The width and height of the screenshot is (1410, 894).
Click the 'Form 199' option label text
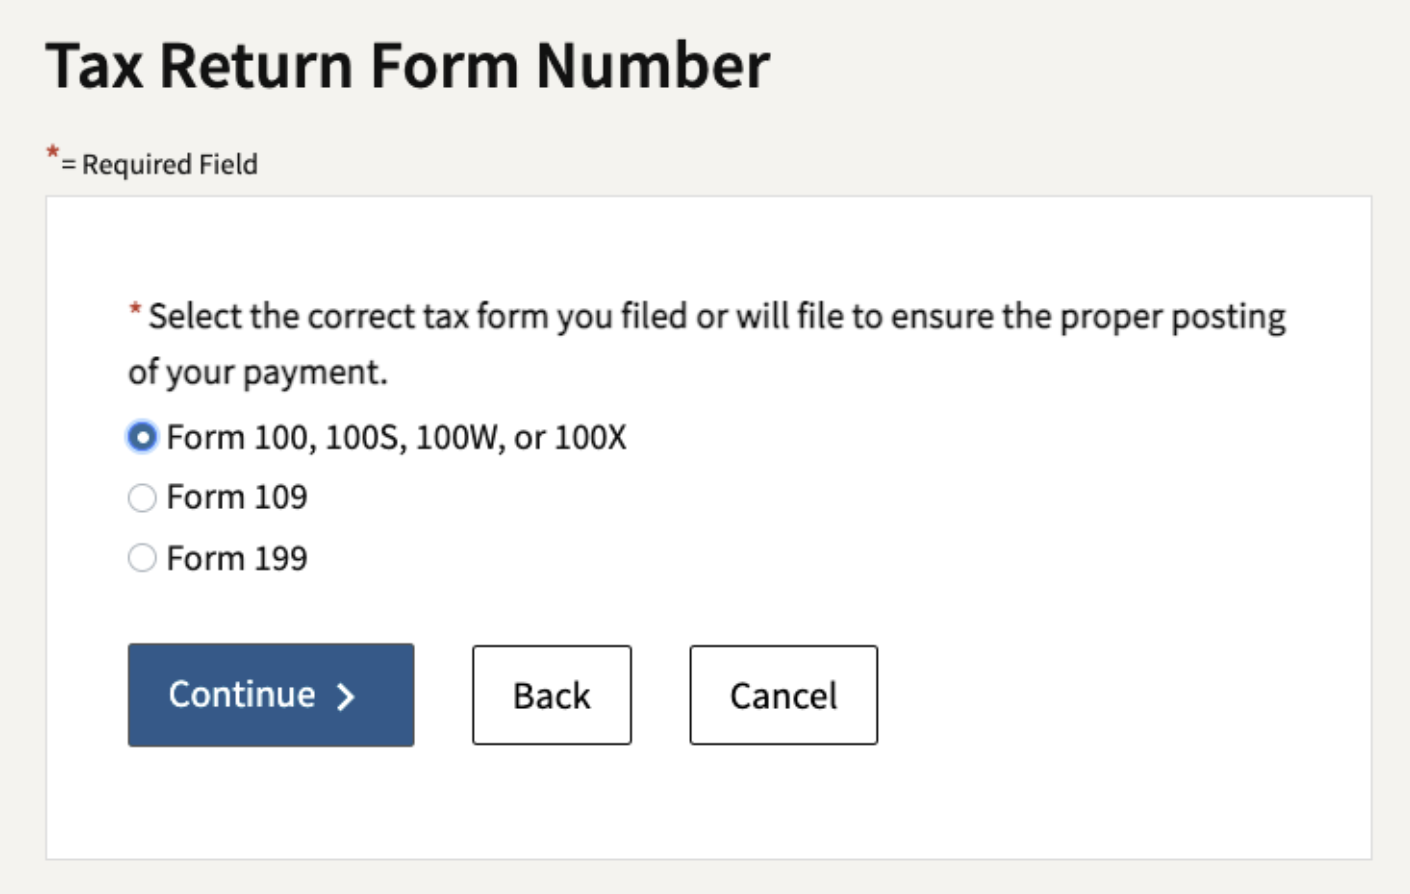[237, 558]
